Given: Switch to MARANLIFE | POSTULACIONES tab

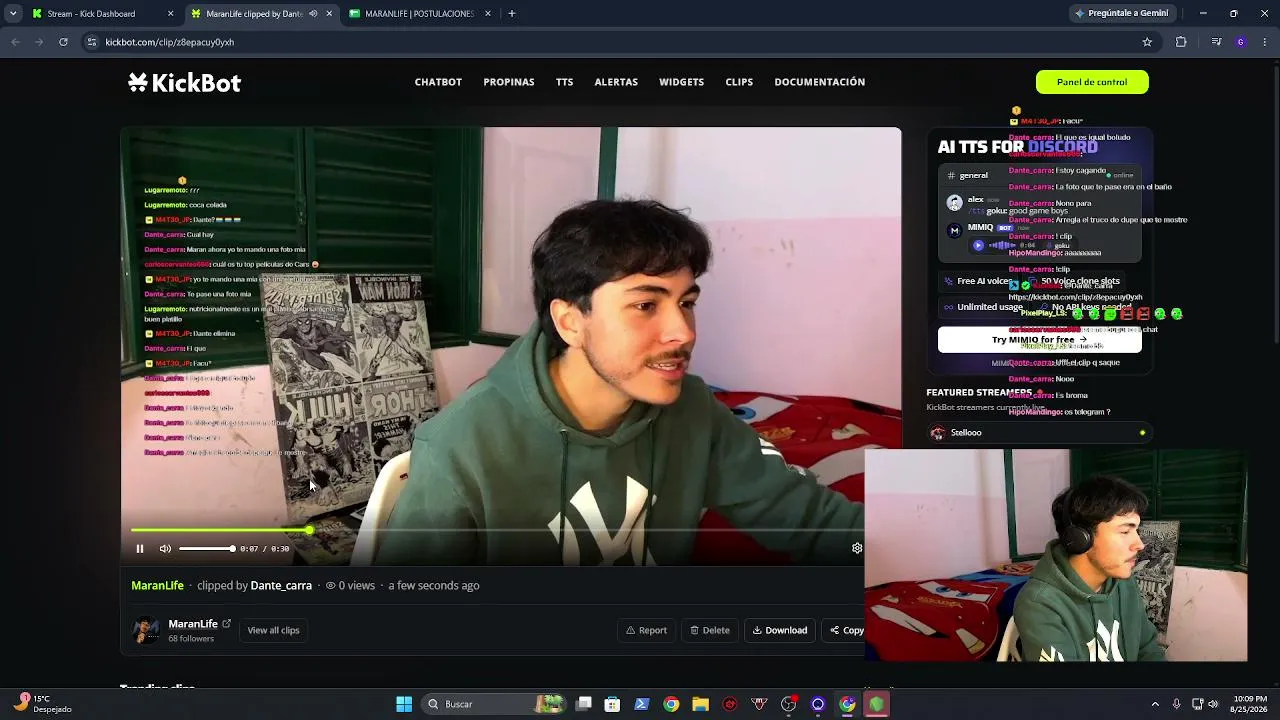Looking at the screenshot, I should point(419,14).
